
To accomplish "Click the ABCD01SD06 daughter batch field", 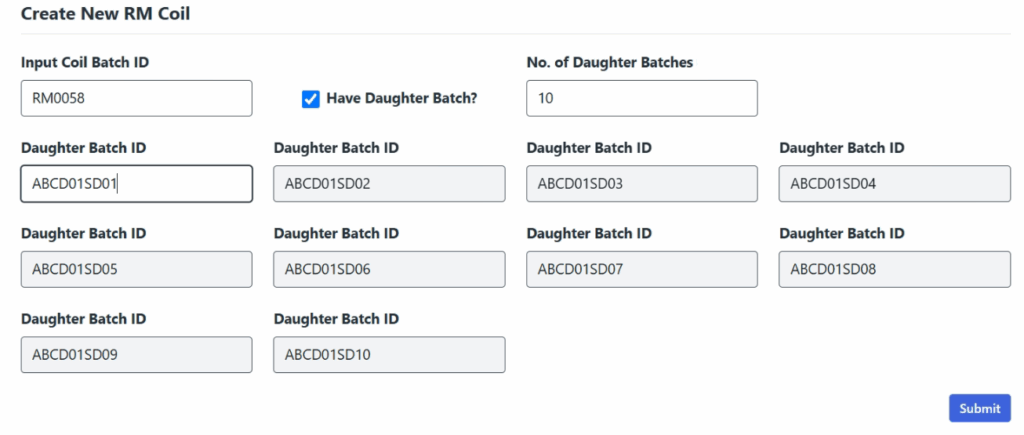I will [x=388, y=269].
